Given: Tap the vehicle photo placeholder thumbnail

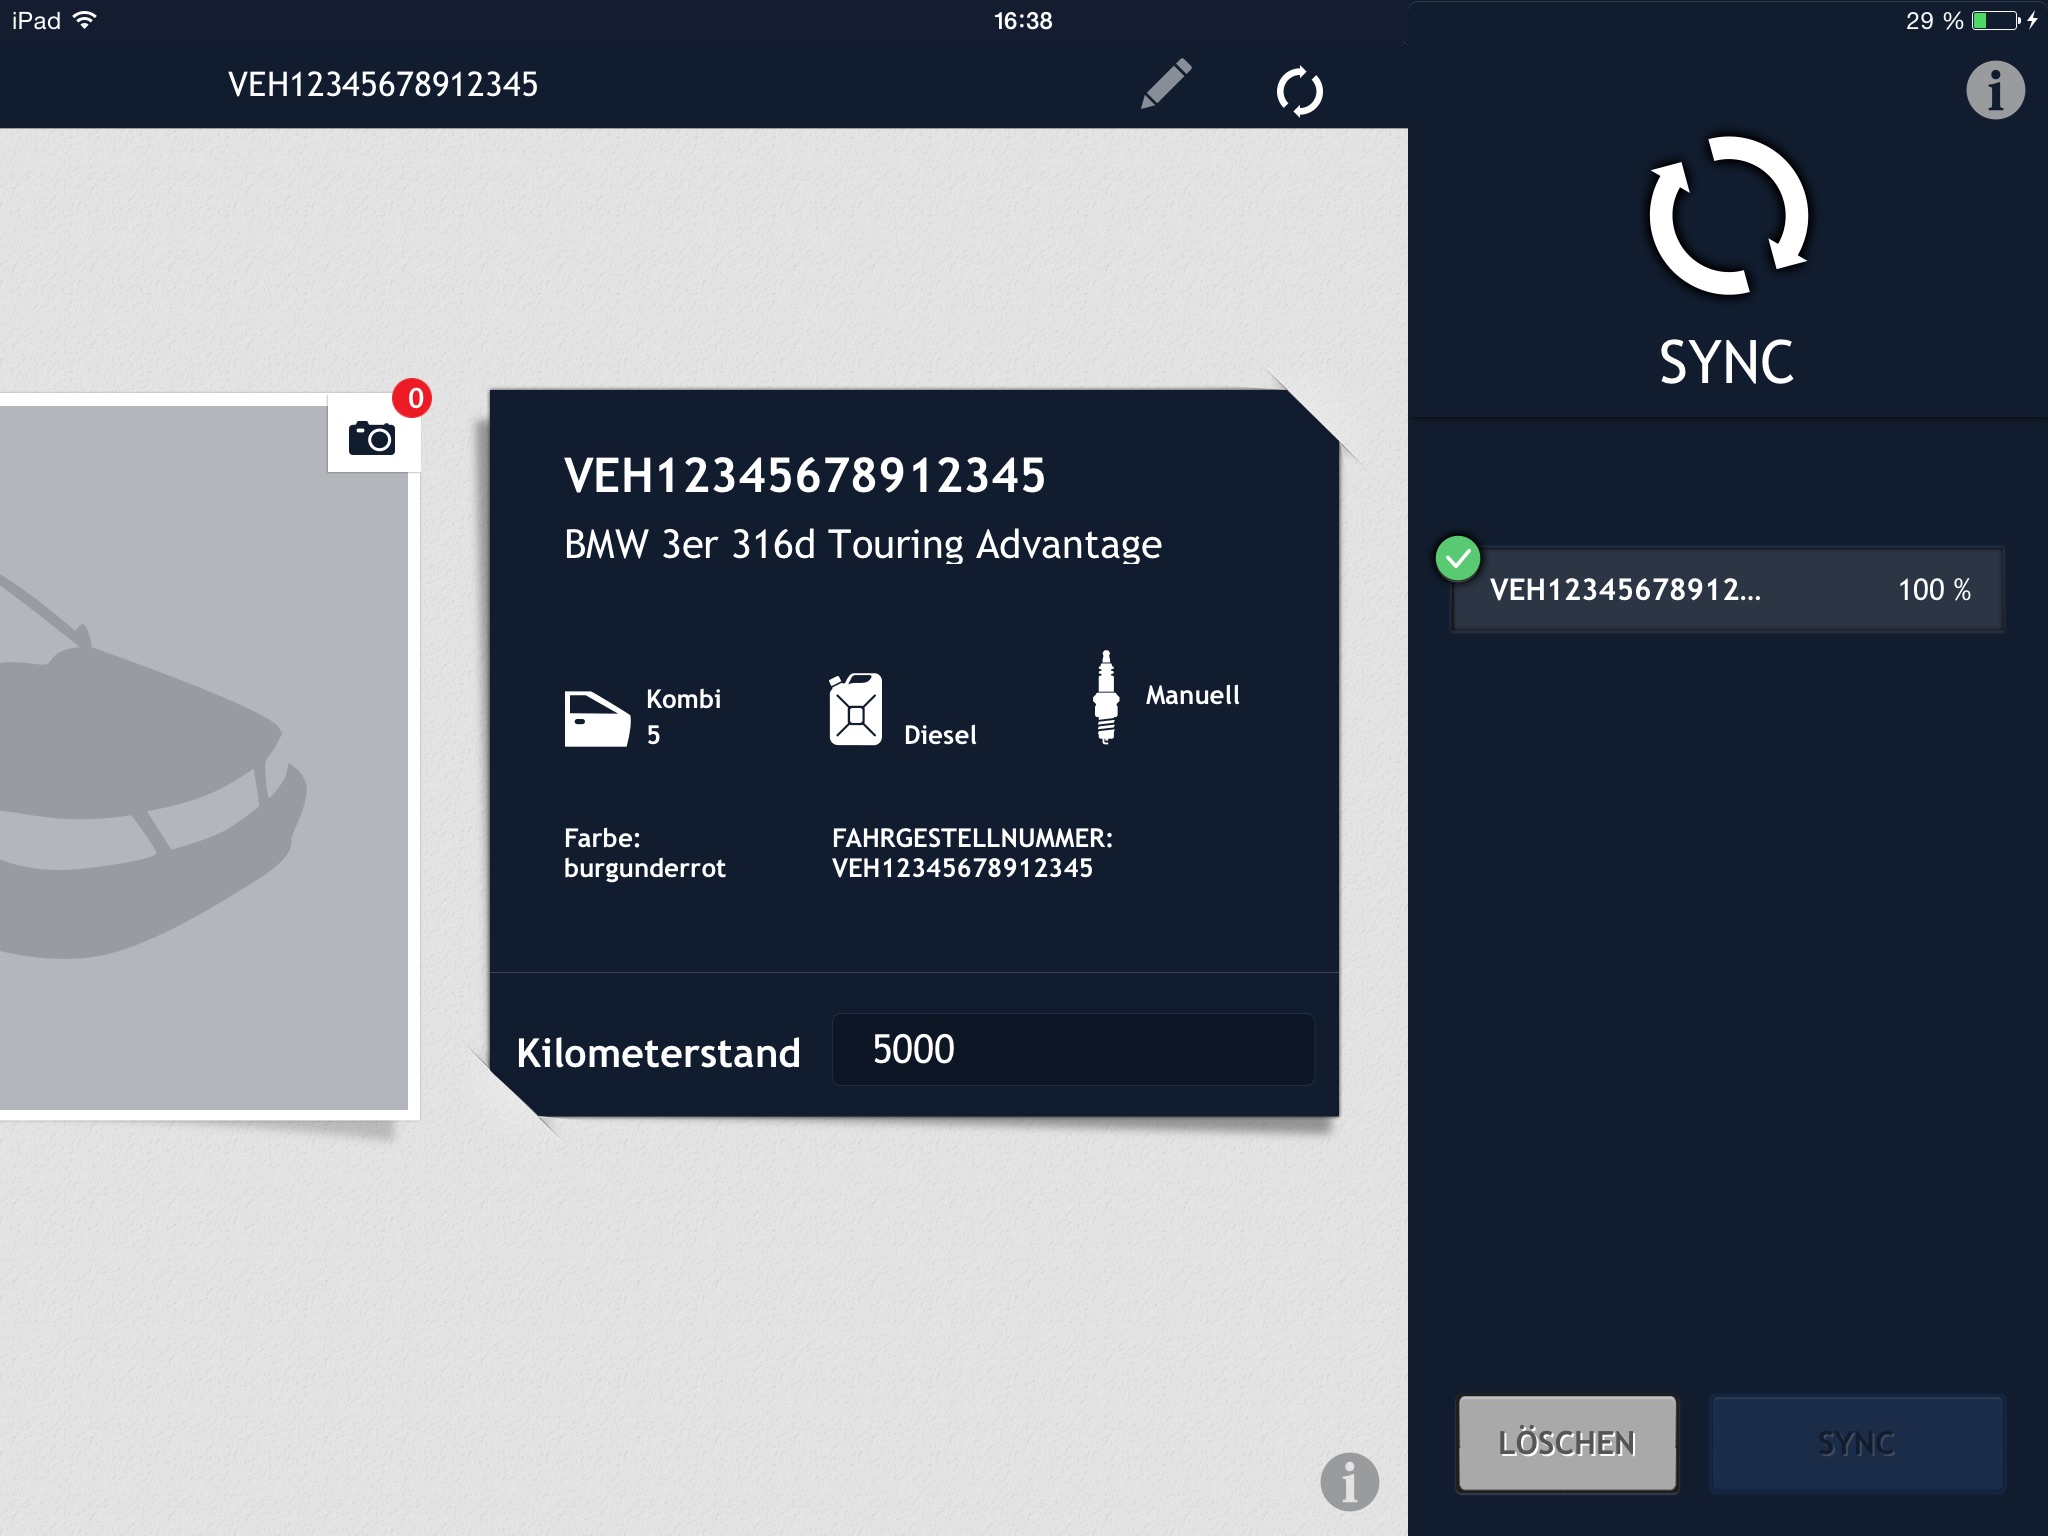Looking at the screenshot, I should click(203, 757).
